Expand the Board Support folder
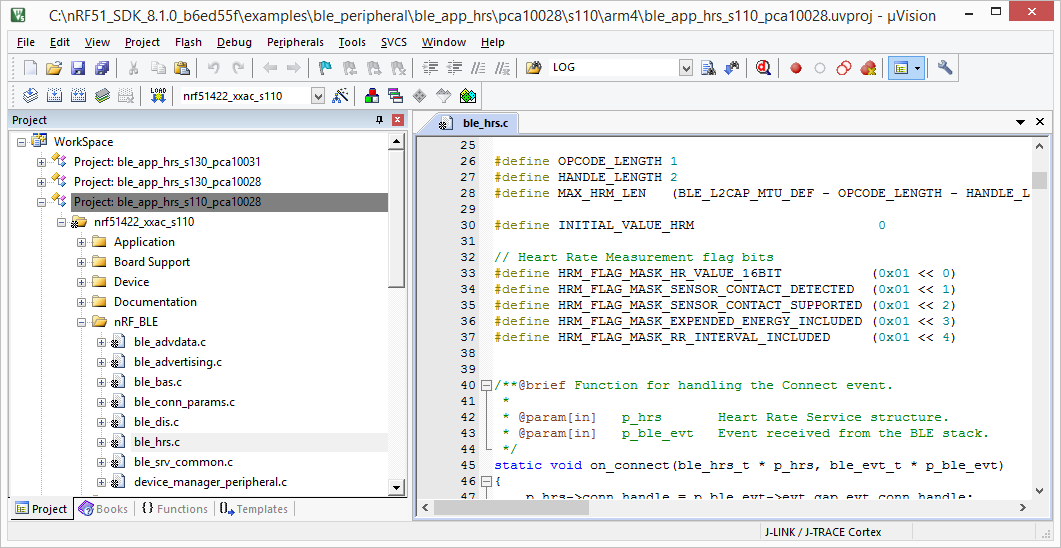 (81, 262)
